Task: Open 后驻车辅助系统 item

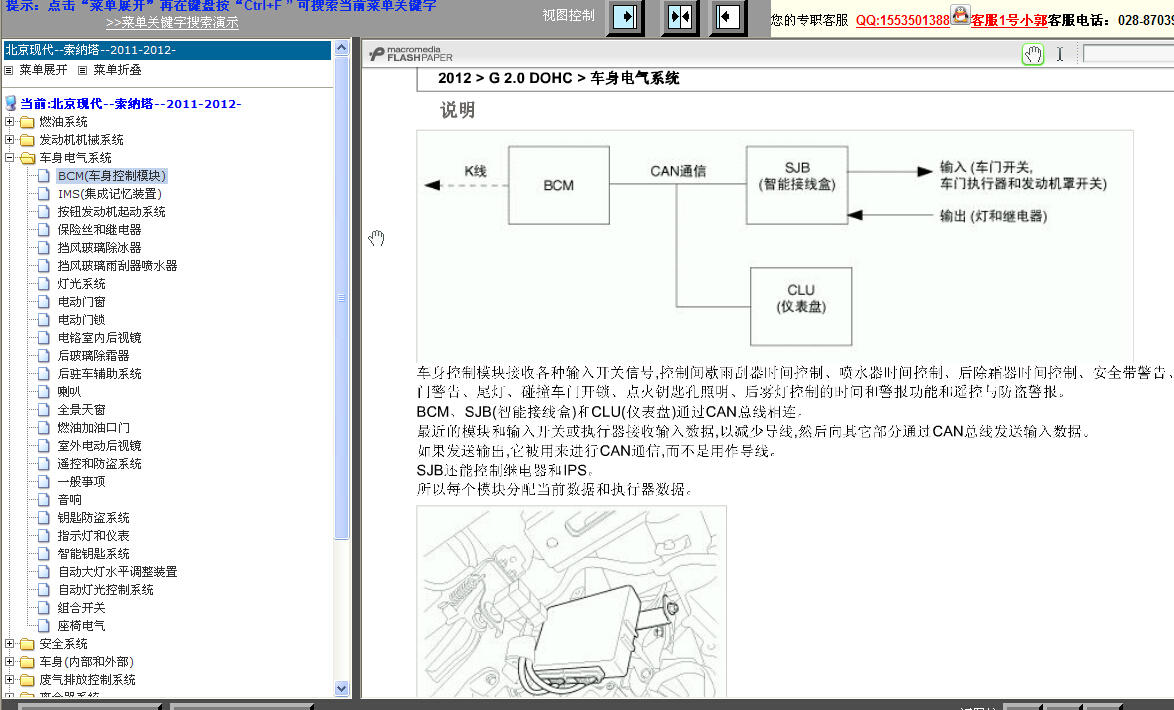Action: coord(100,374)
